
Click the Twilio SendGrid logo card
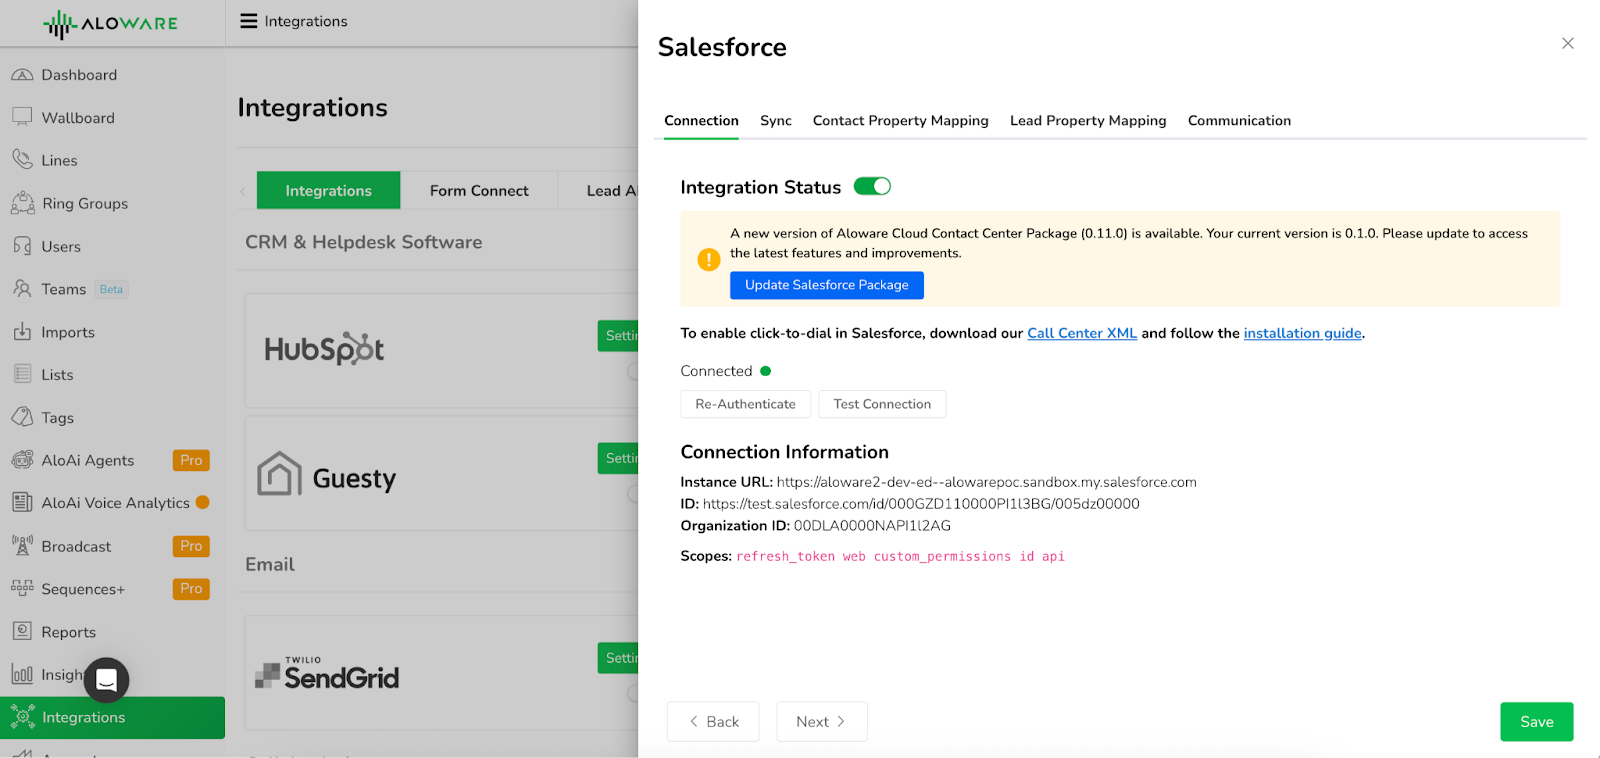327,673
